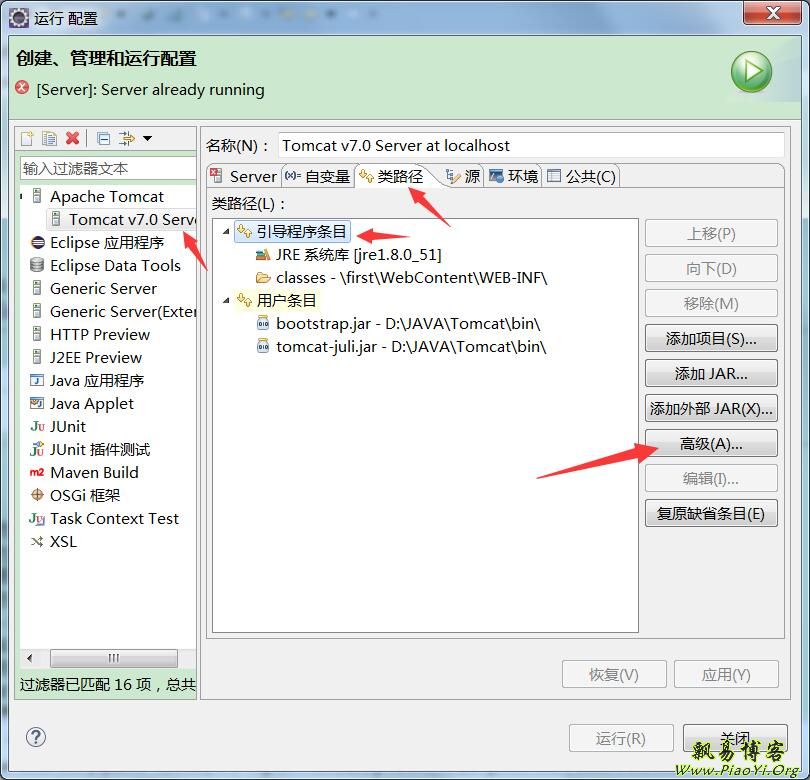Image resolution: width=810 pixels, height=780 pixels.
Task: Click the XSL icon
Action: [x=37, y=541]
